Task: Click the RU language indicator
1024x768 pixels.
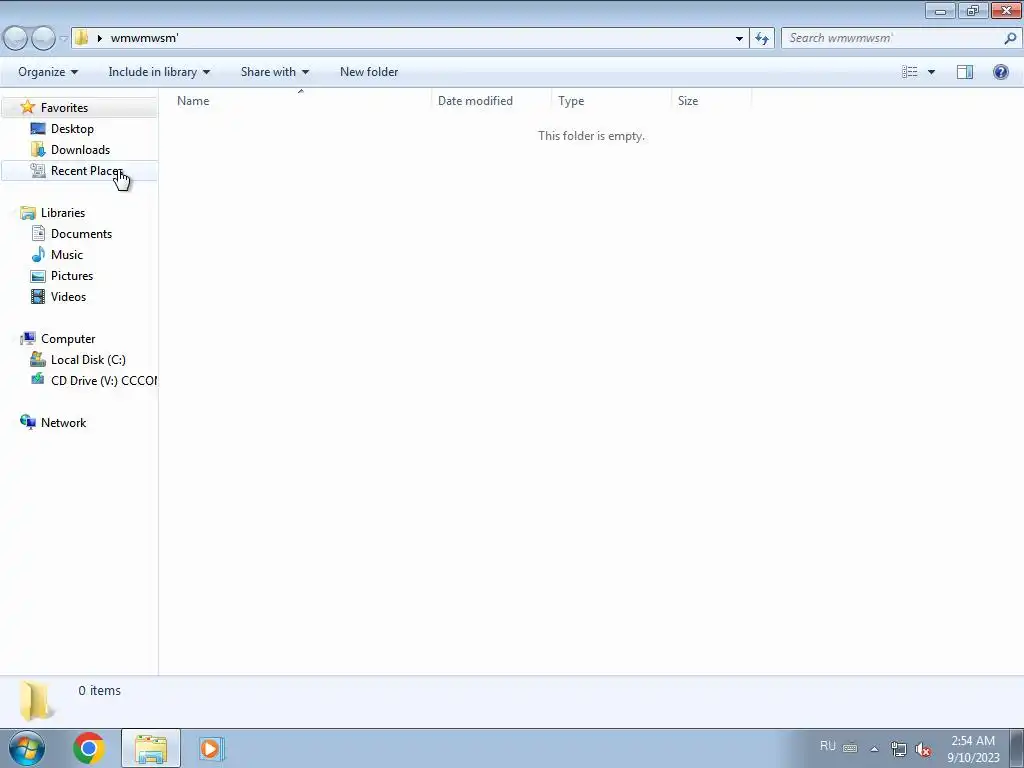Action: point(827,746)
